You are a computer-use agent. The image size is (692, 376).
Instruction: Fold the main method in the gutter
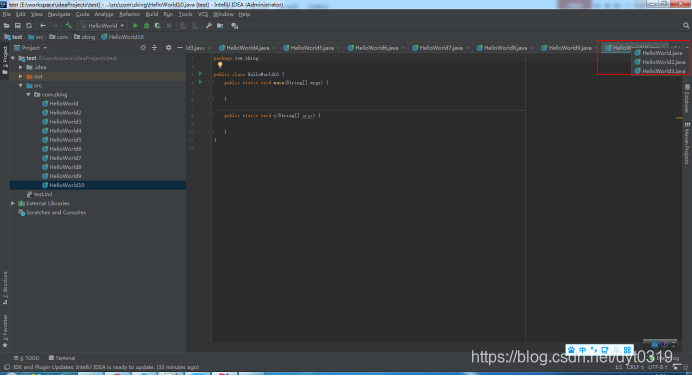(x=211, y=83)
